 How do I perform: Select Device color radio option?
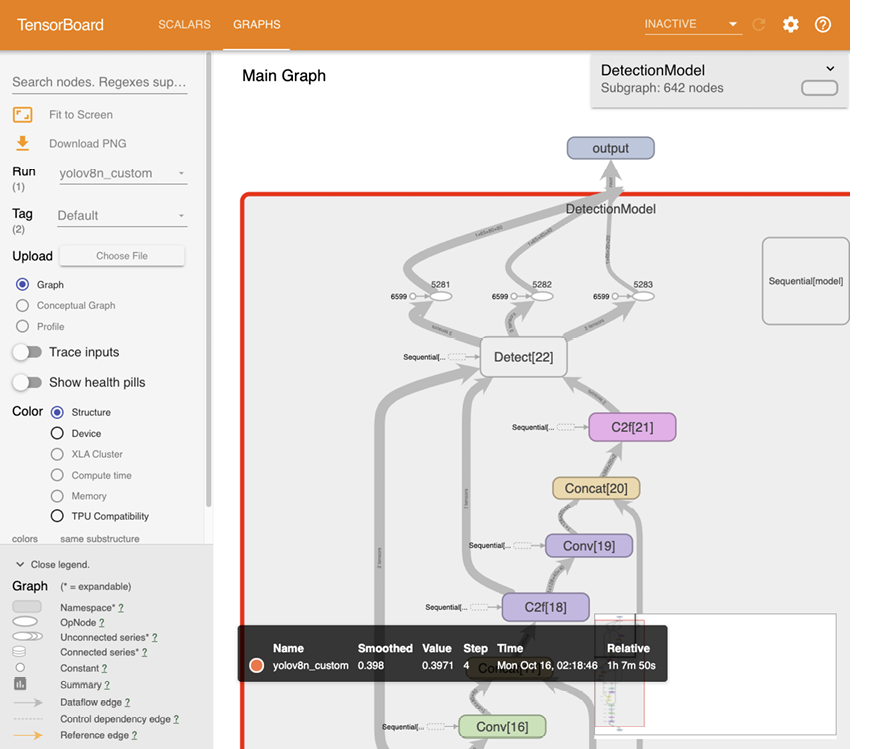pos(57,433)
